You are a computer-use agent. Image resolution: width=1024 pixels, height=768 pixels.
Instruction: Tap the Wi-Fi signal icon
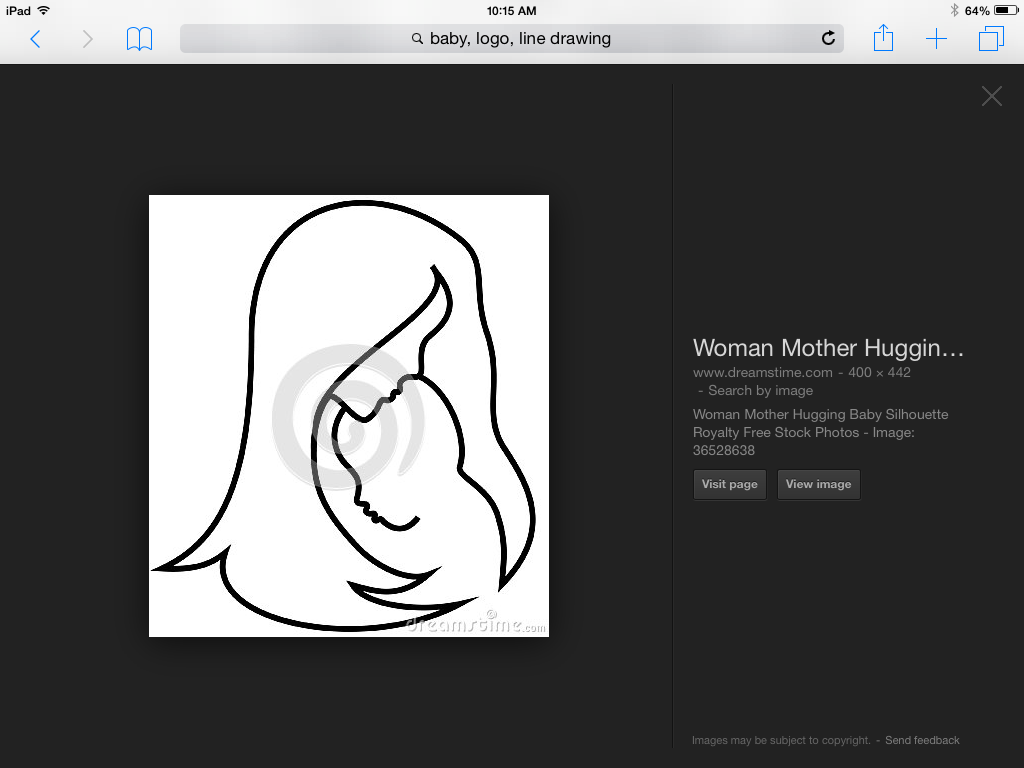[43, 10]
